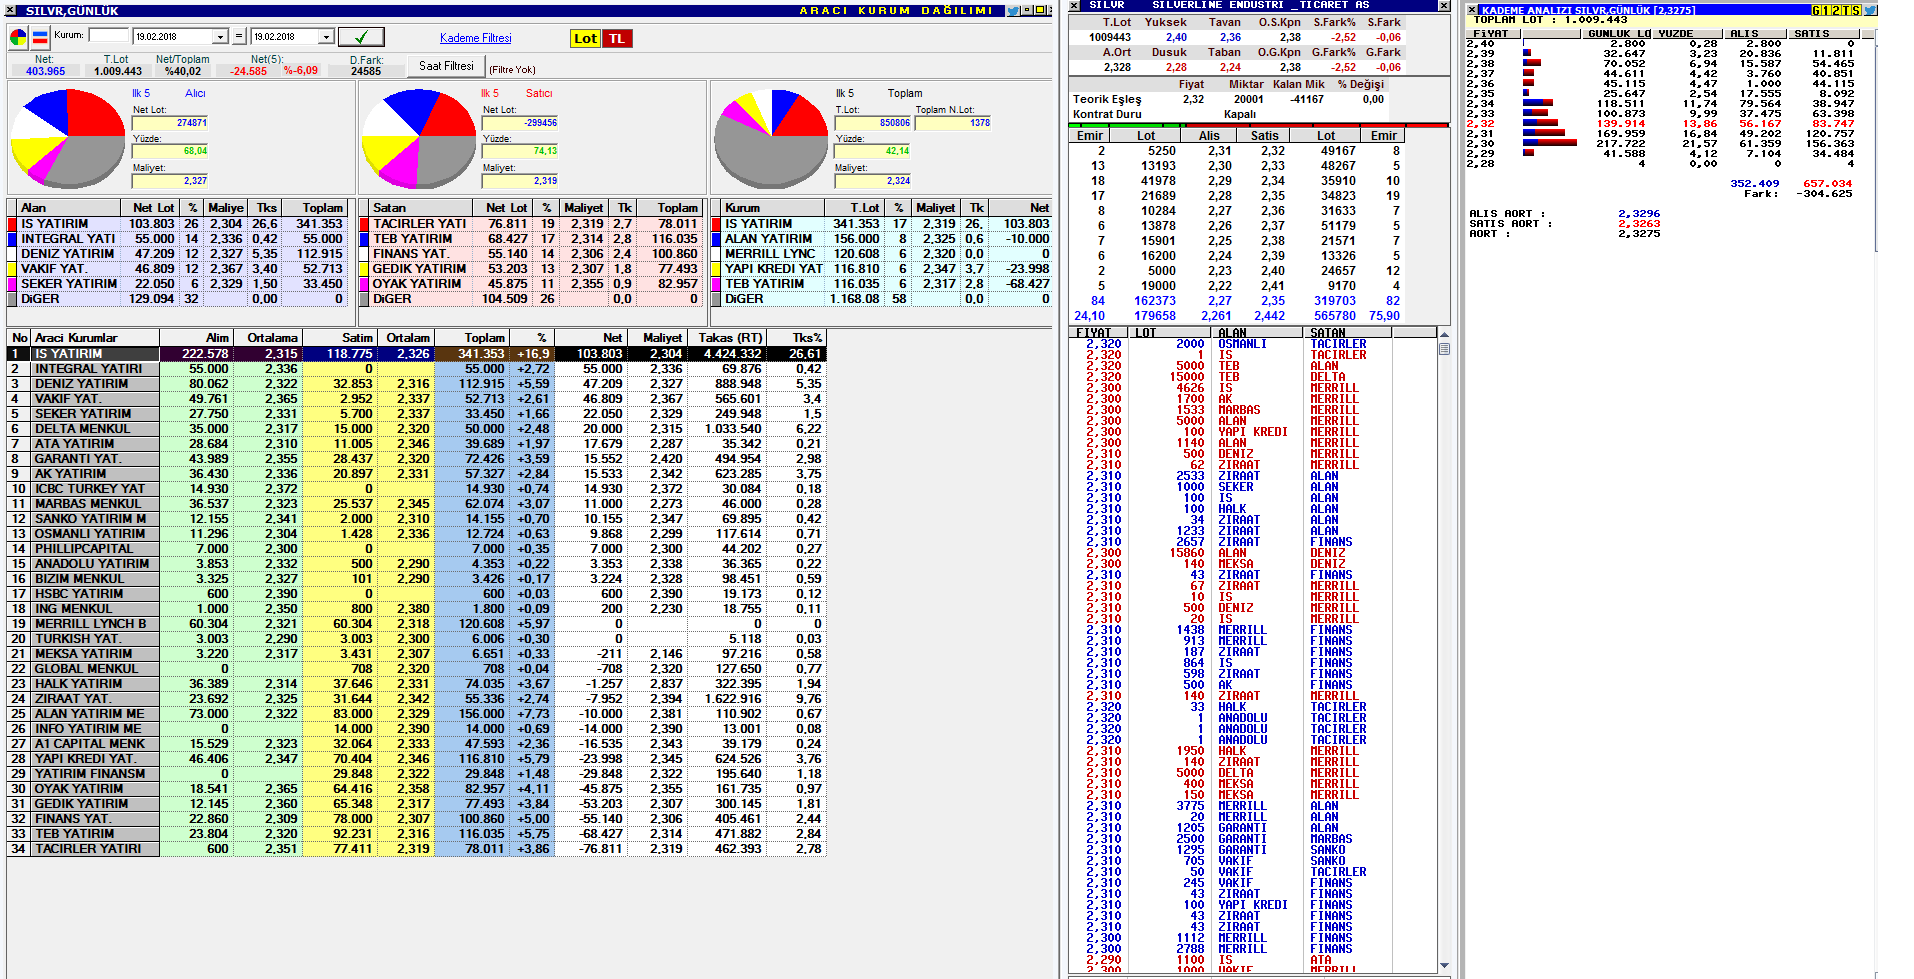Click scroll up arrow in trades list

click(1444, 334)
